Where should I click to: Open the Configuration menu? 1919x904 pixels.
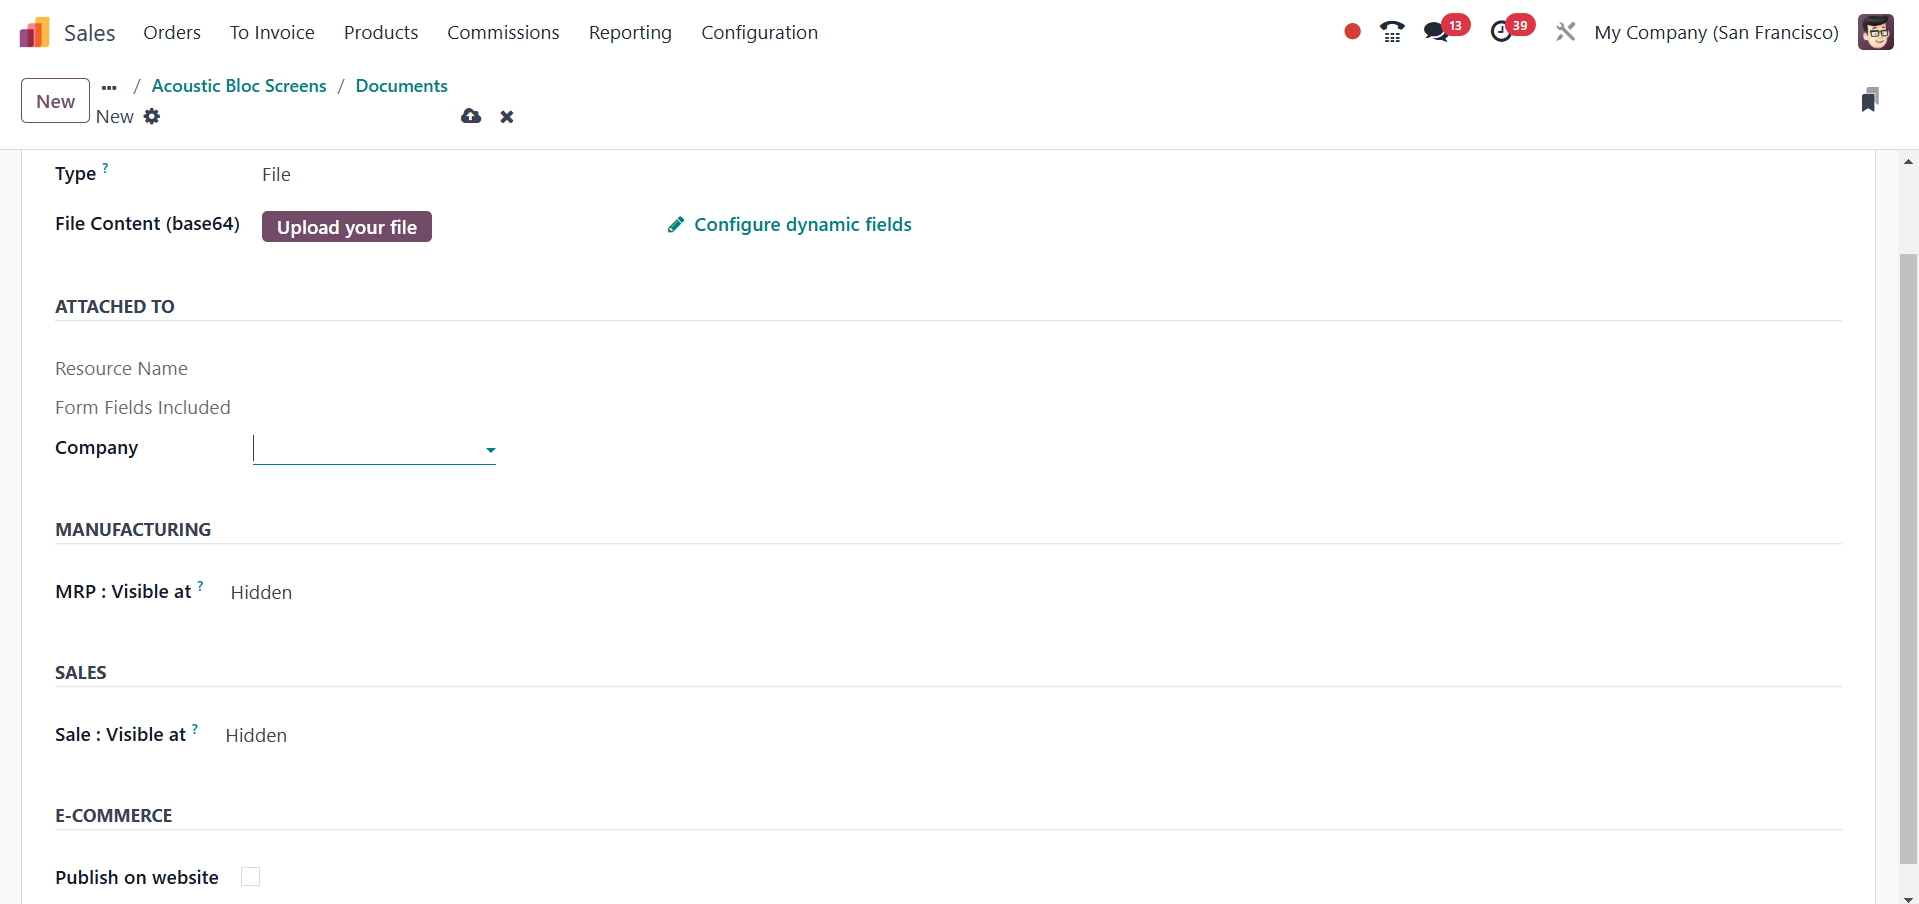tap(759, 33)
